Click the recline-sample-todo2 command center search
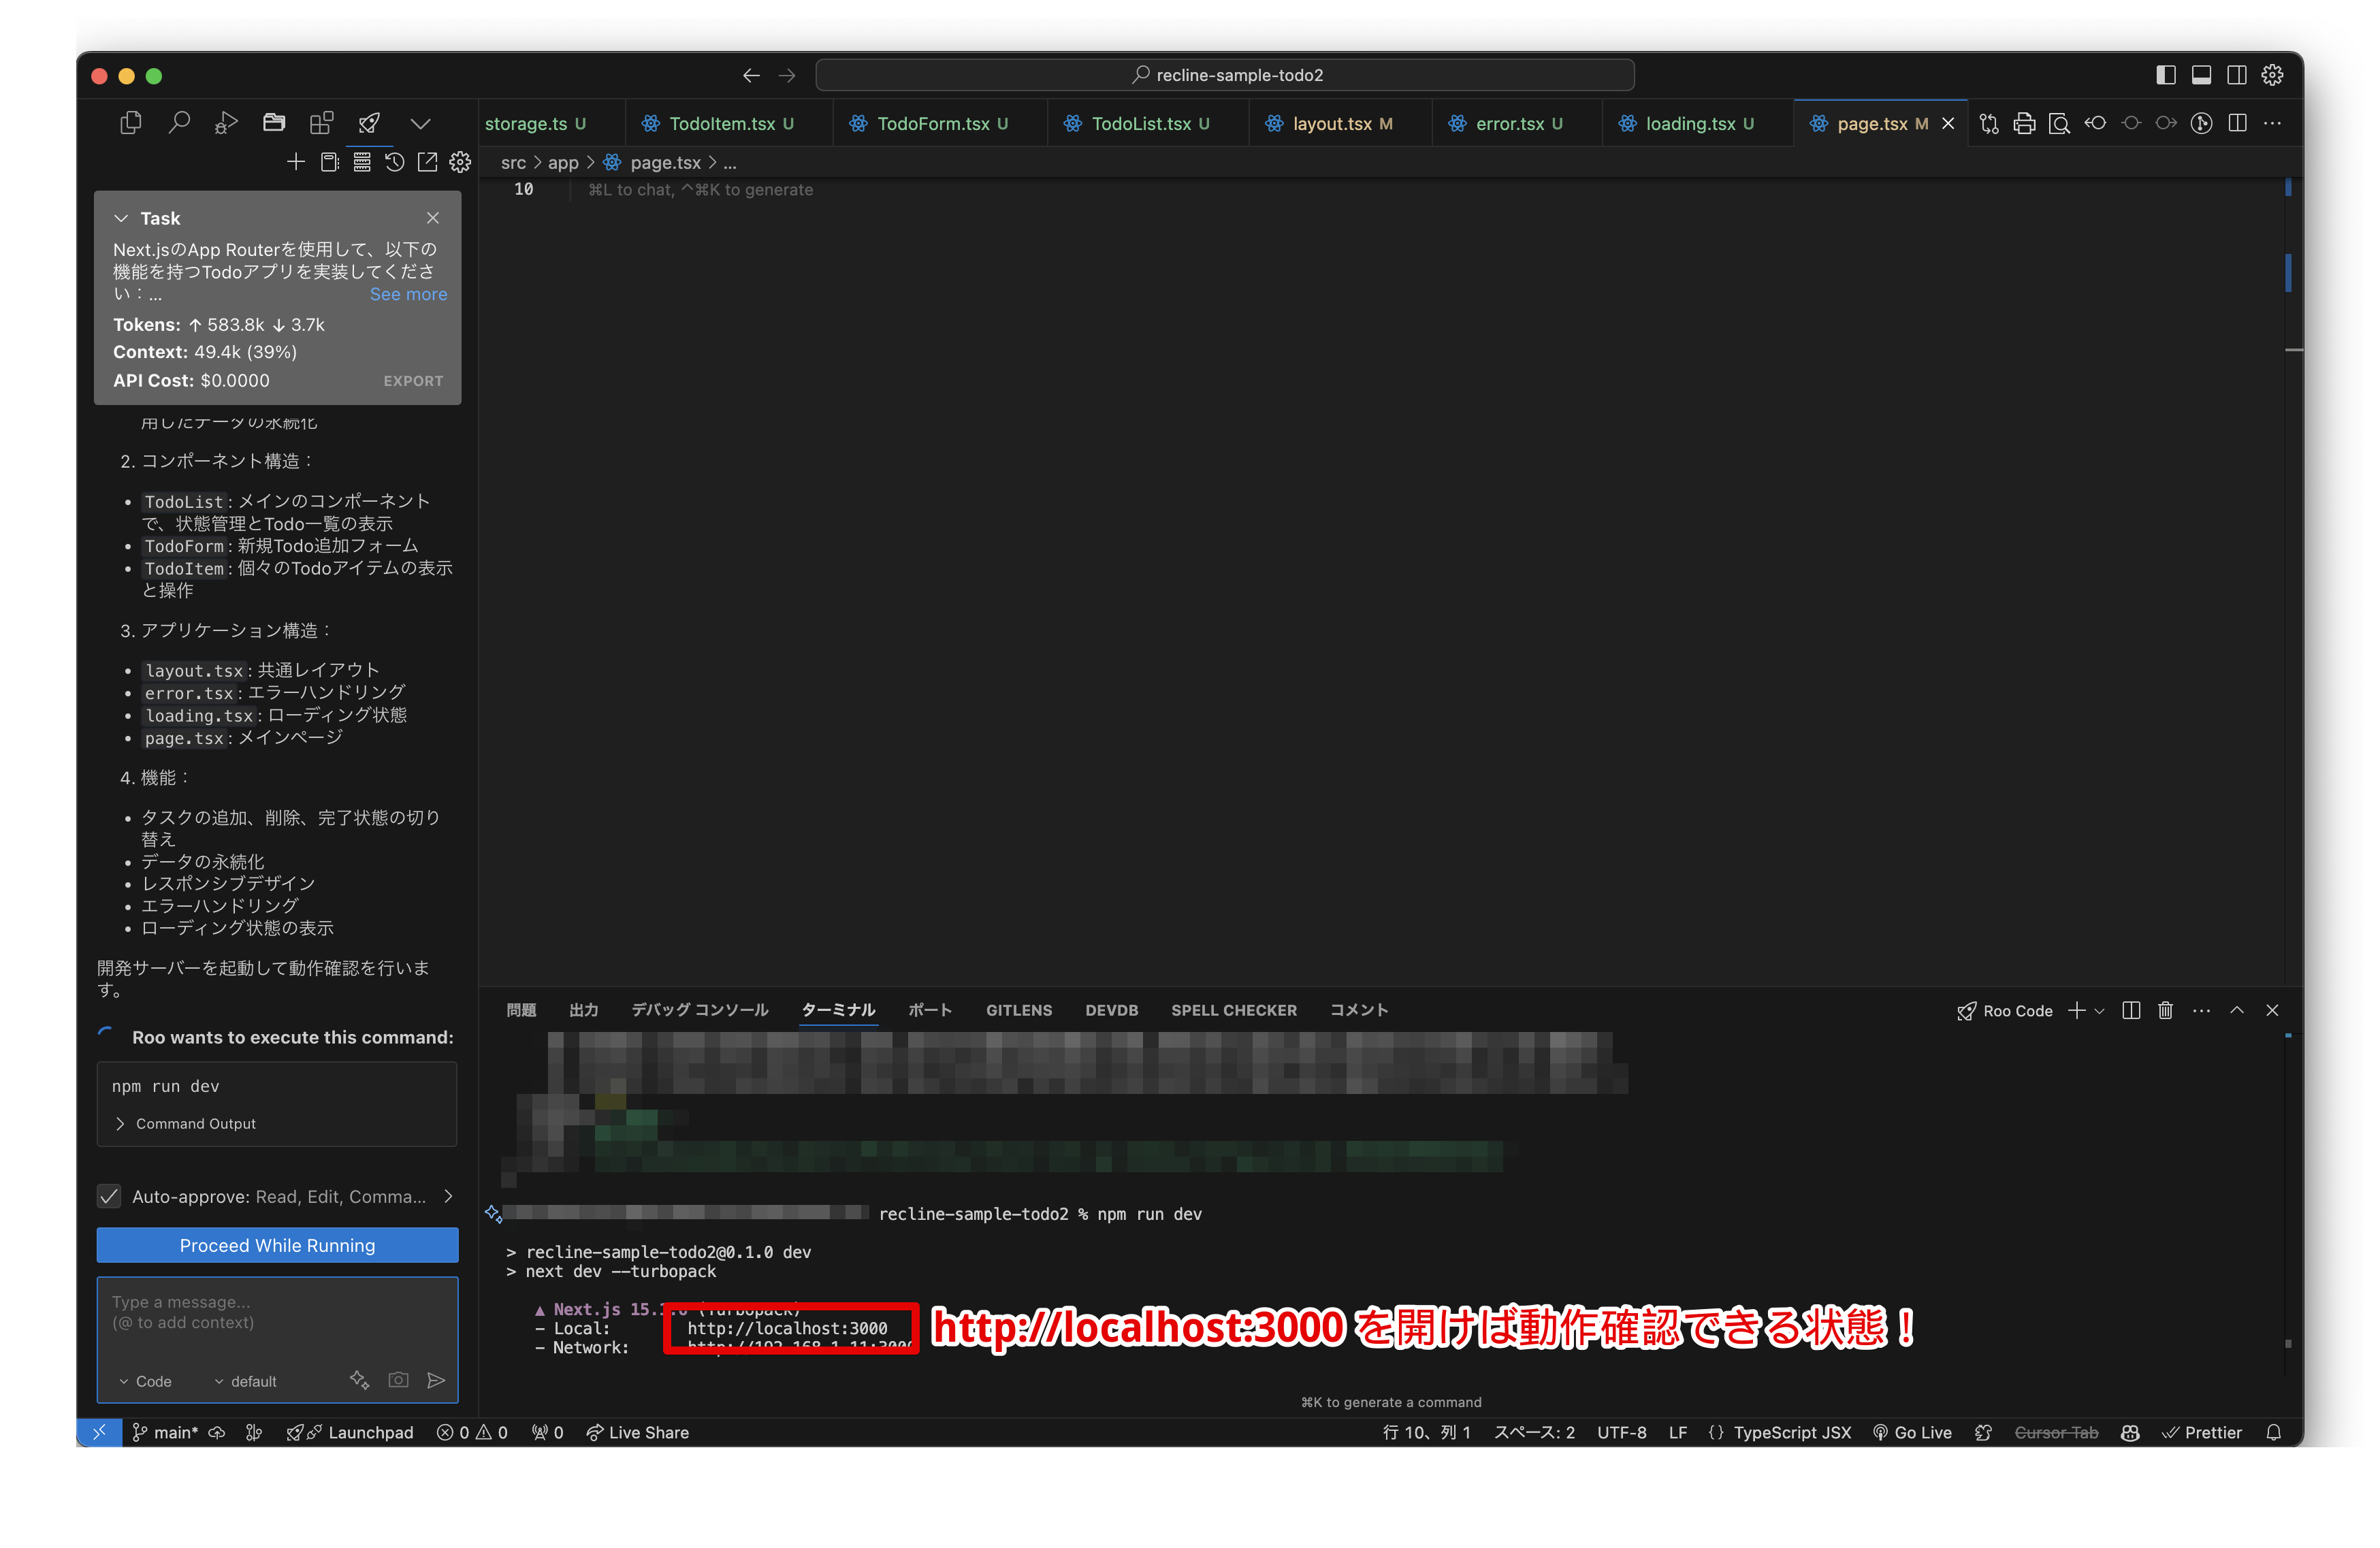Image resolution: width=2380 pixels, height=1548 pixels. point(1225,75)
